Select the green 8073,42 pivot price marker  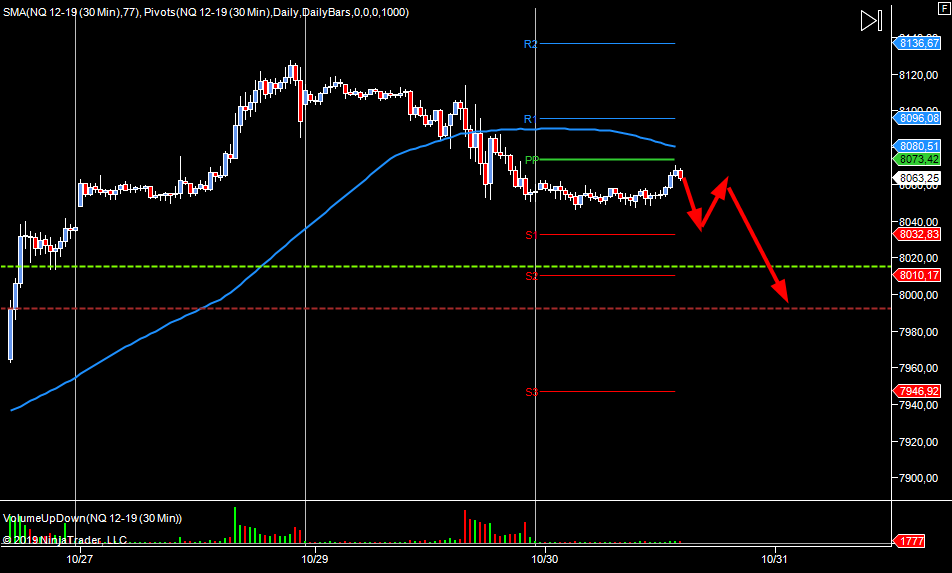click(918, 159)
